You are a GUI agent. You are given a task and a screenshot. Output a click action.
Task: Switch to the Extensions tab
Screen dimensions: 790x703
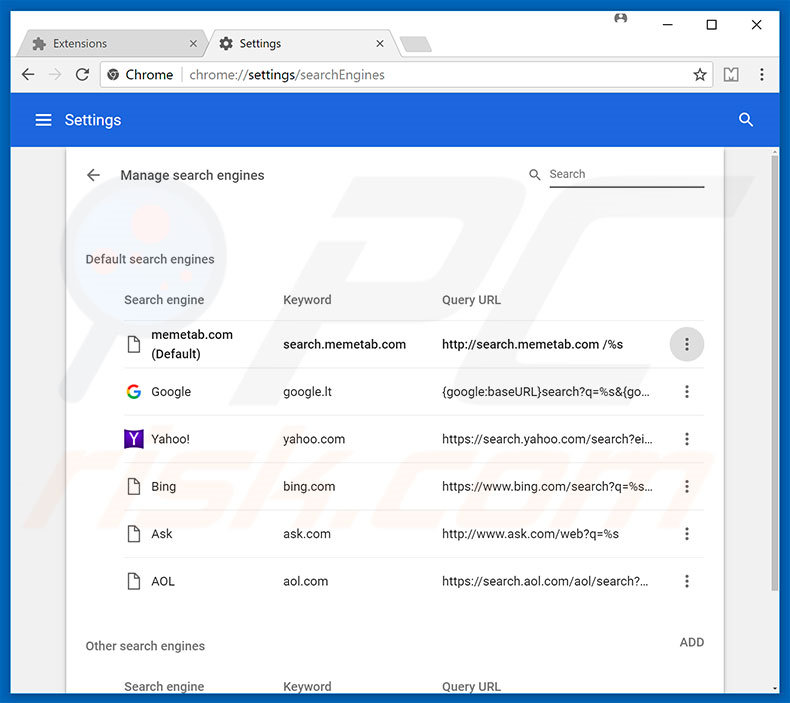111,44
